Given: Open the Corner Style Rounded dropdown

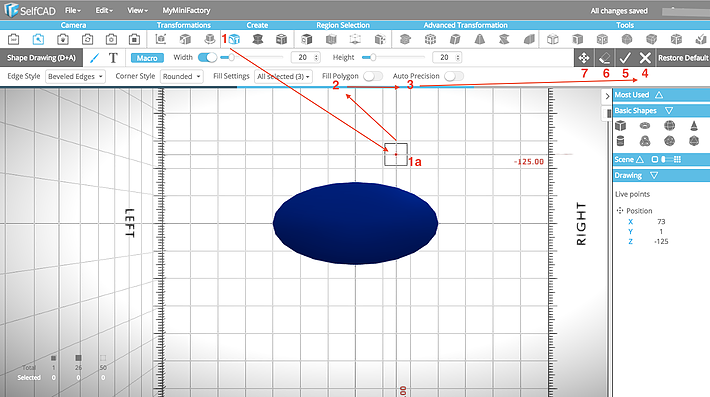Looking at the screenshot, I should (x=182, y=77).
